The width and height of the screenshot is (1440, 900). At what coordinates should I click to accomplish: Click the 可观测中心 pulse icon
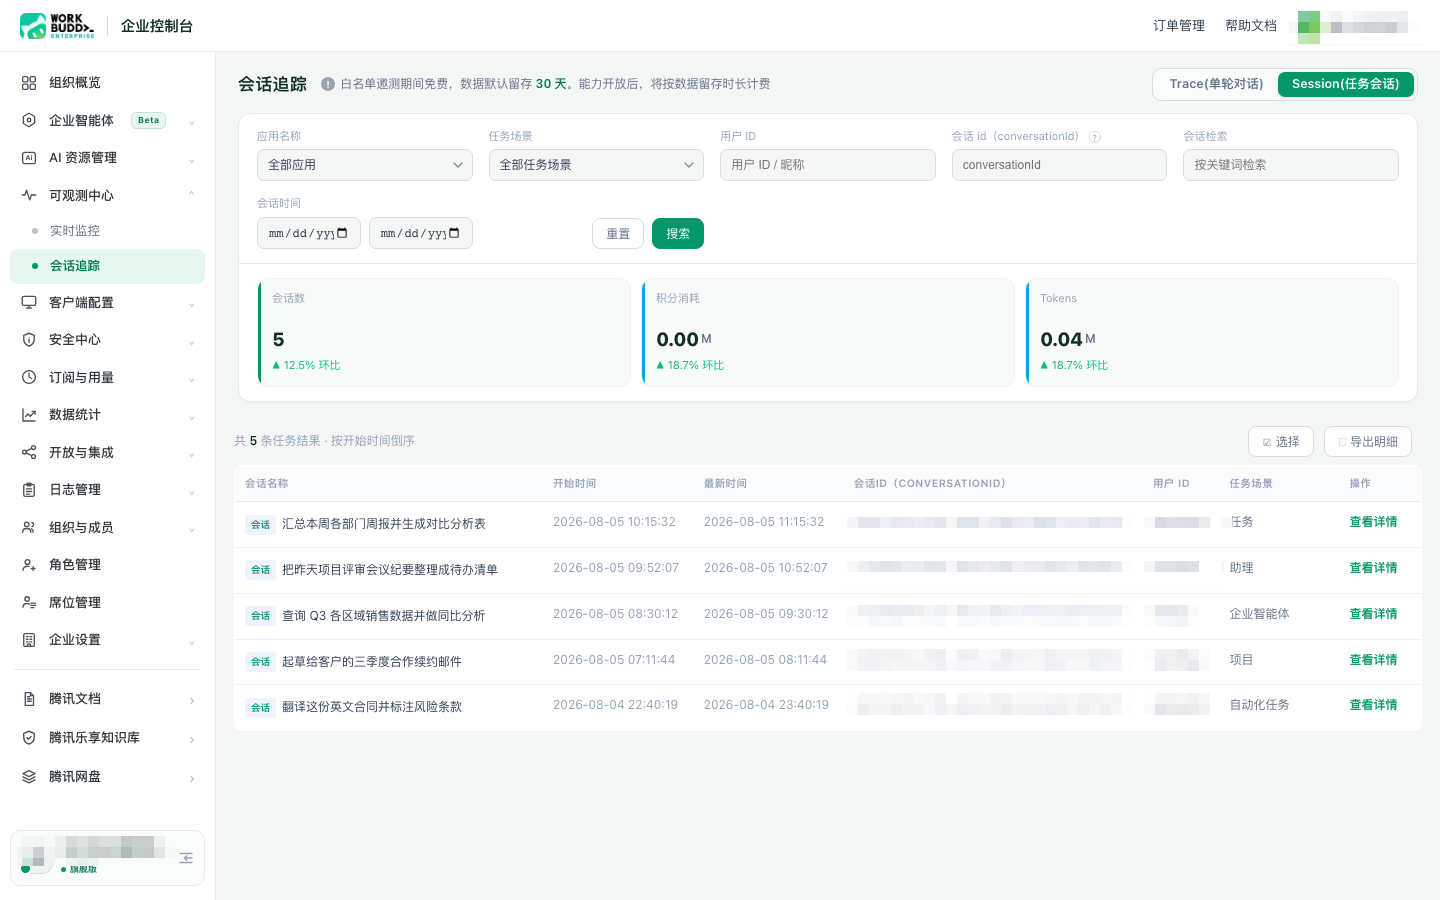[x=29, y=195]
